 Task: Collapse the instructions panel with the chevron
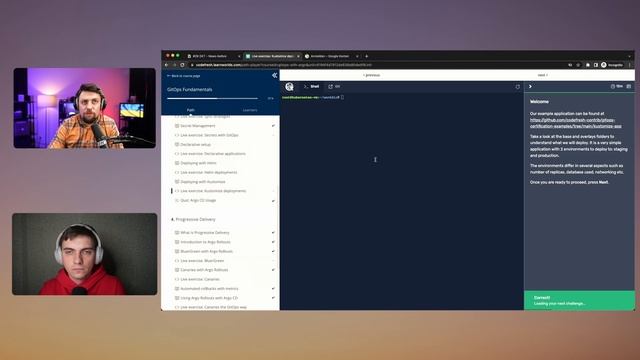tap(530, 87)
